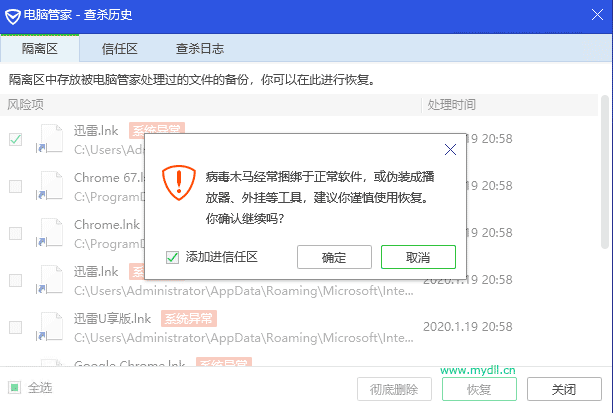This screenshot has width=613, height=413.
Task: Cancel the dialog with 取消 button
Action: [418, 257]
